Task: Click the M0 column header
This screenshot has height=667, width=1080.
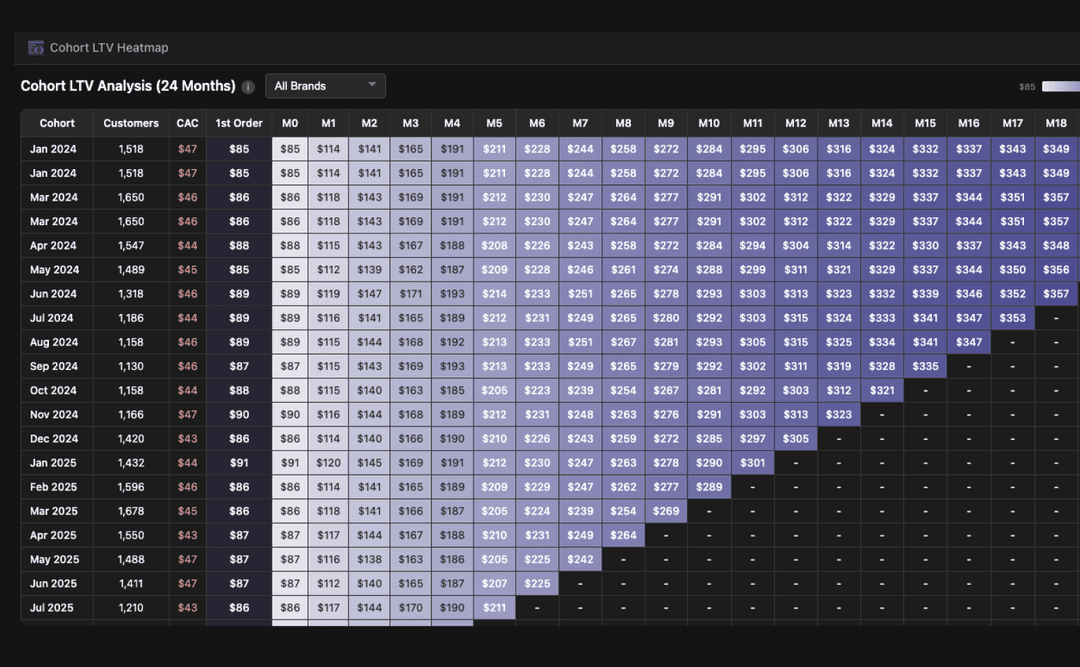Action: 290,123
